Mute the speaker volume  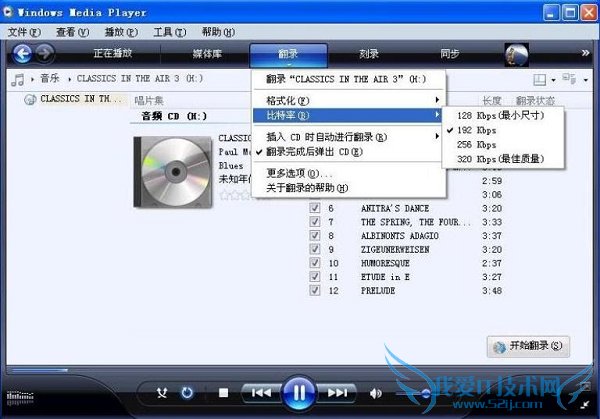click(375, 393)
